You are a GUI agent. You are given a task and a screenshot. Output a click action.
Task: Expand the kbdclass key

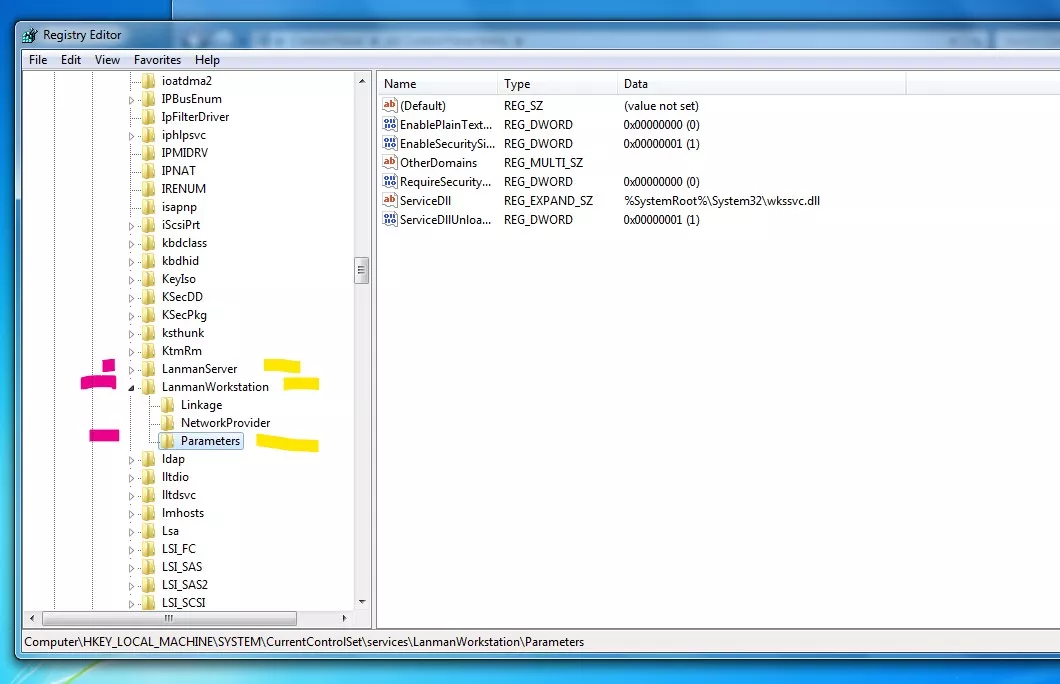pos(131,244)
